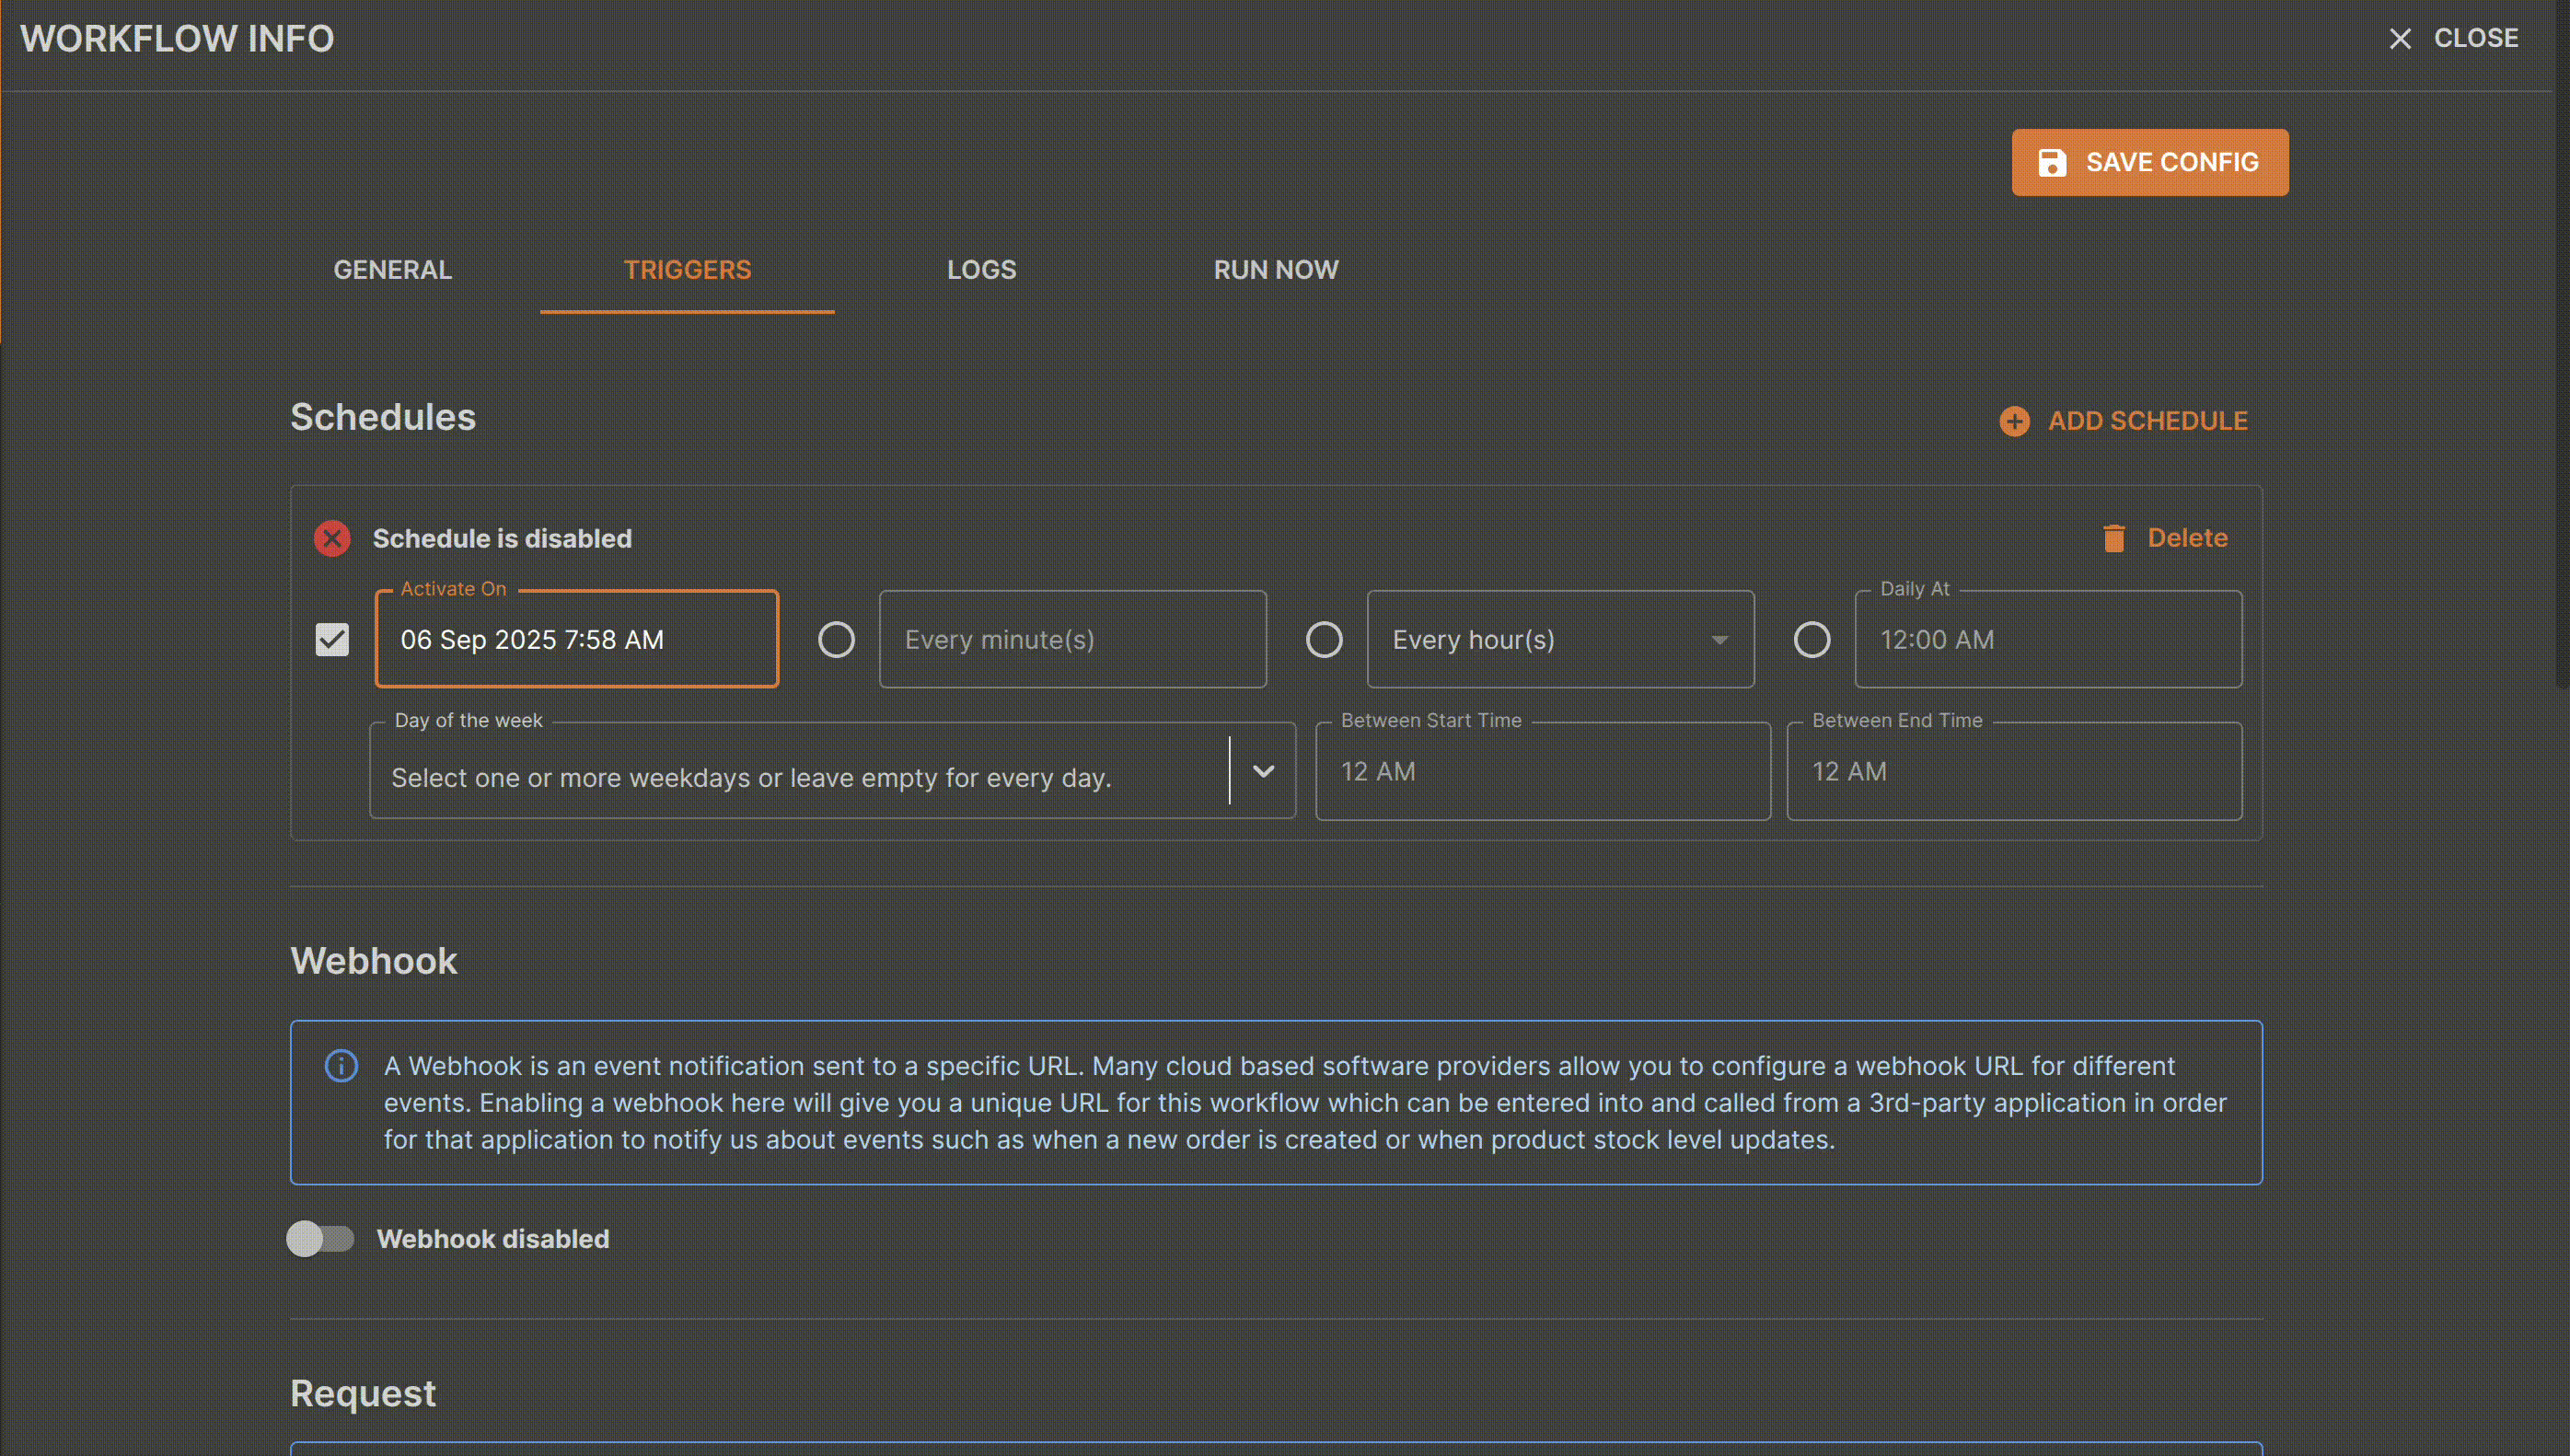Click the Between End Time field
2570x1456 pixels.
(x=2014, y=771)
